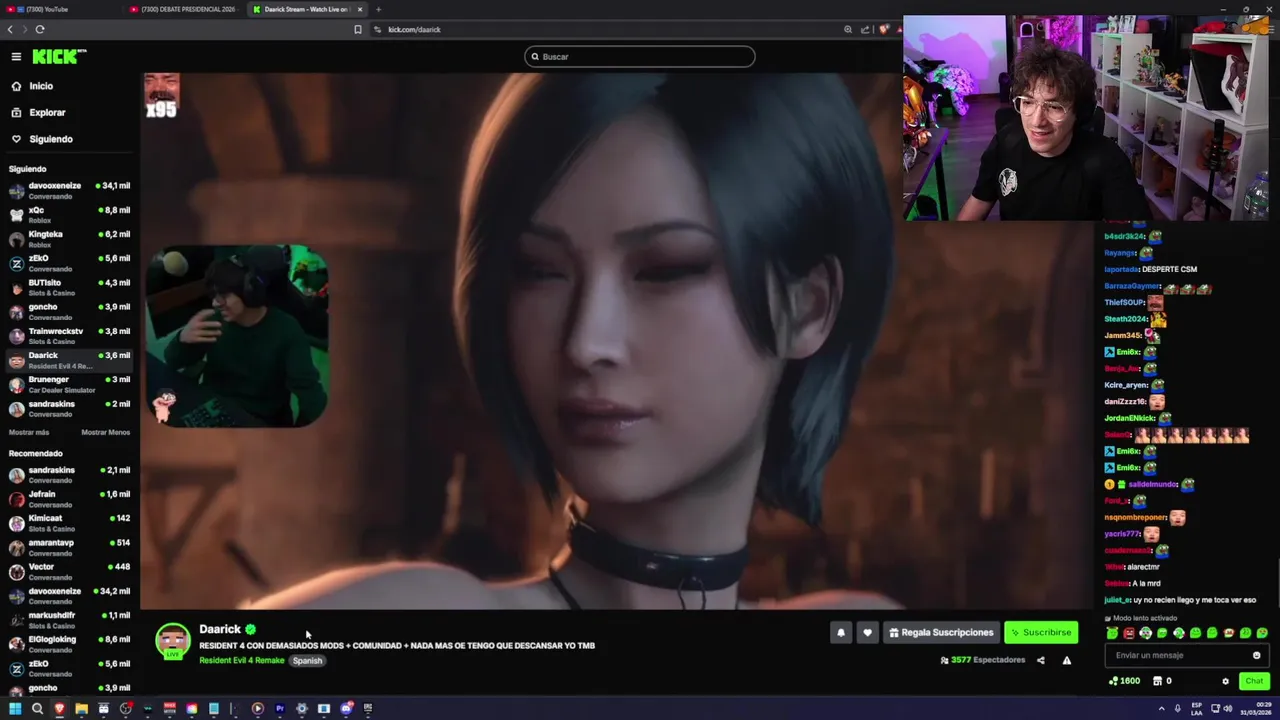Open Explorar in sidebar
Image resolution: width=1280 pixels, height=720 pixels.
47,112
